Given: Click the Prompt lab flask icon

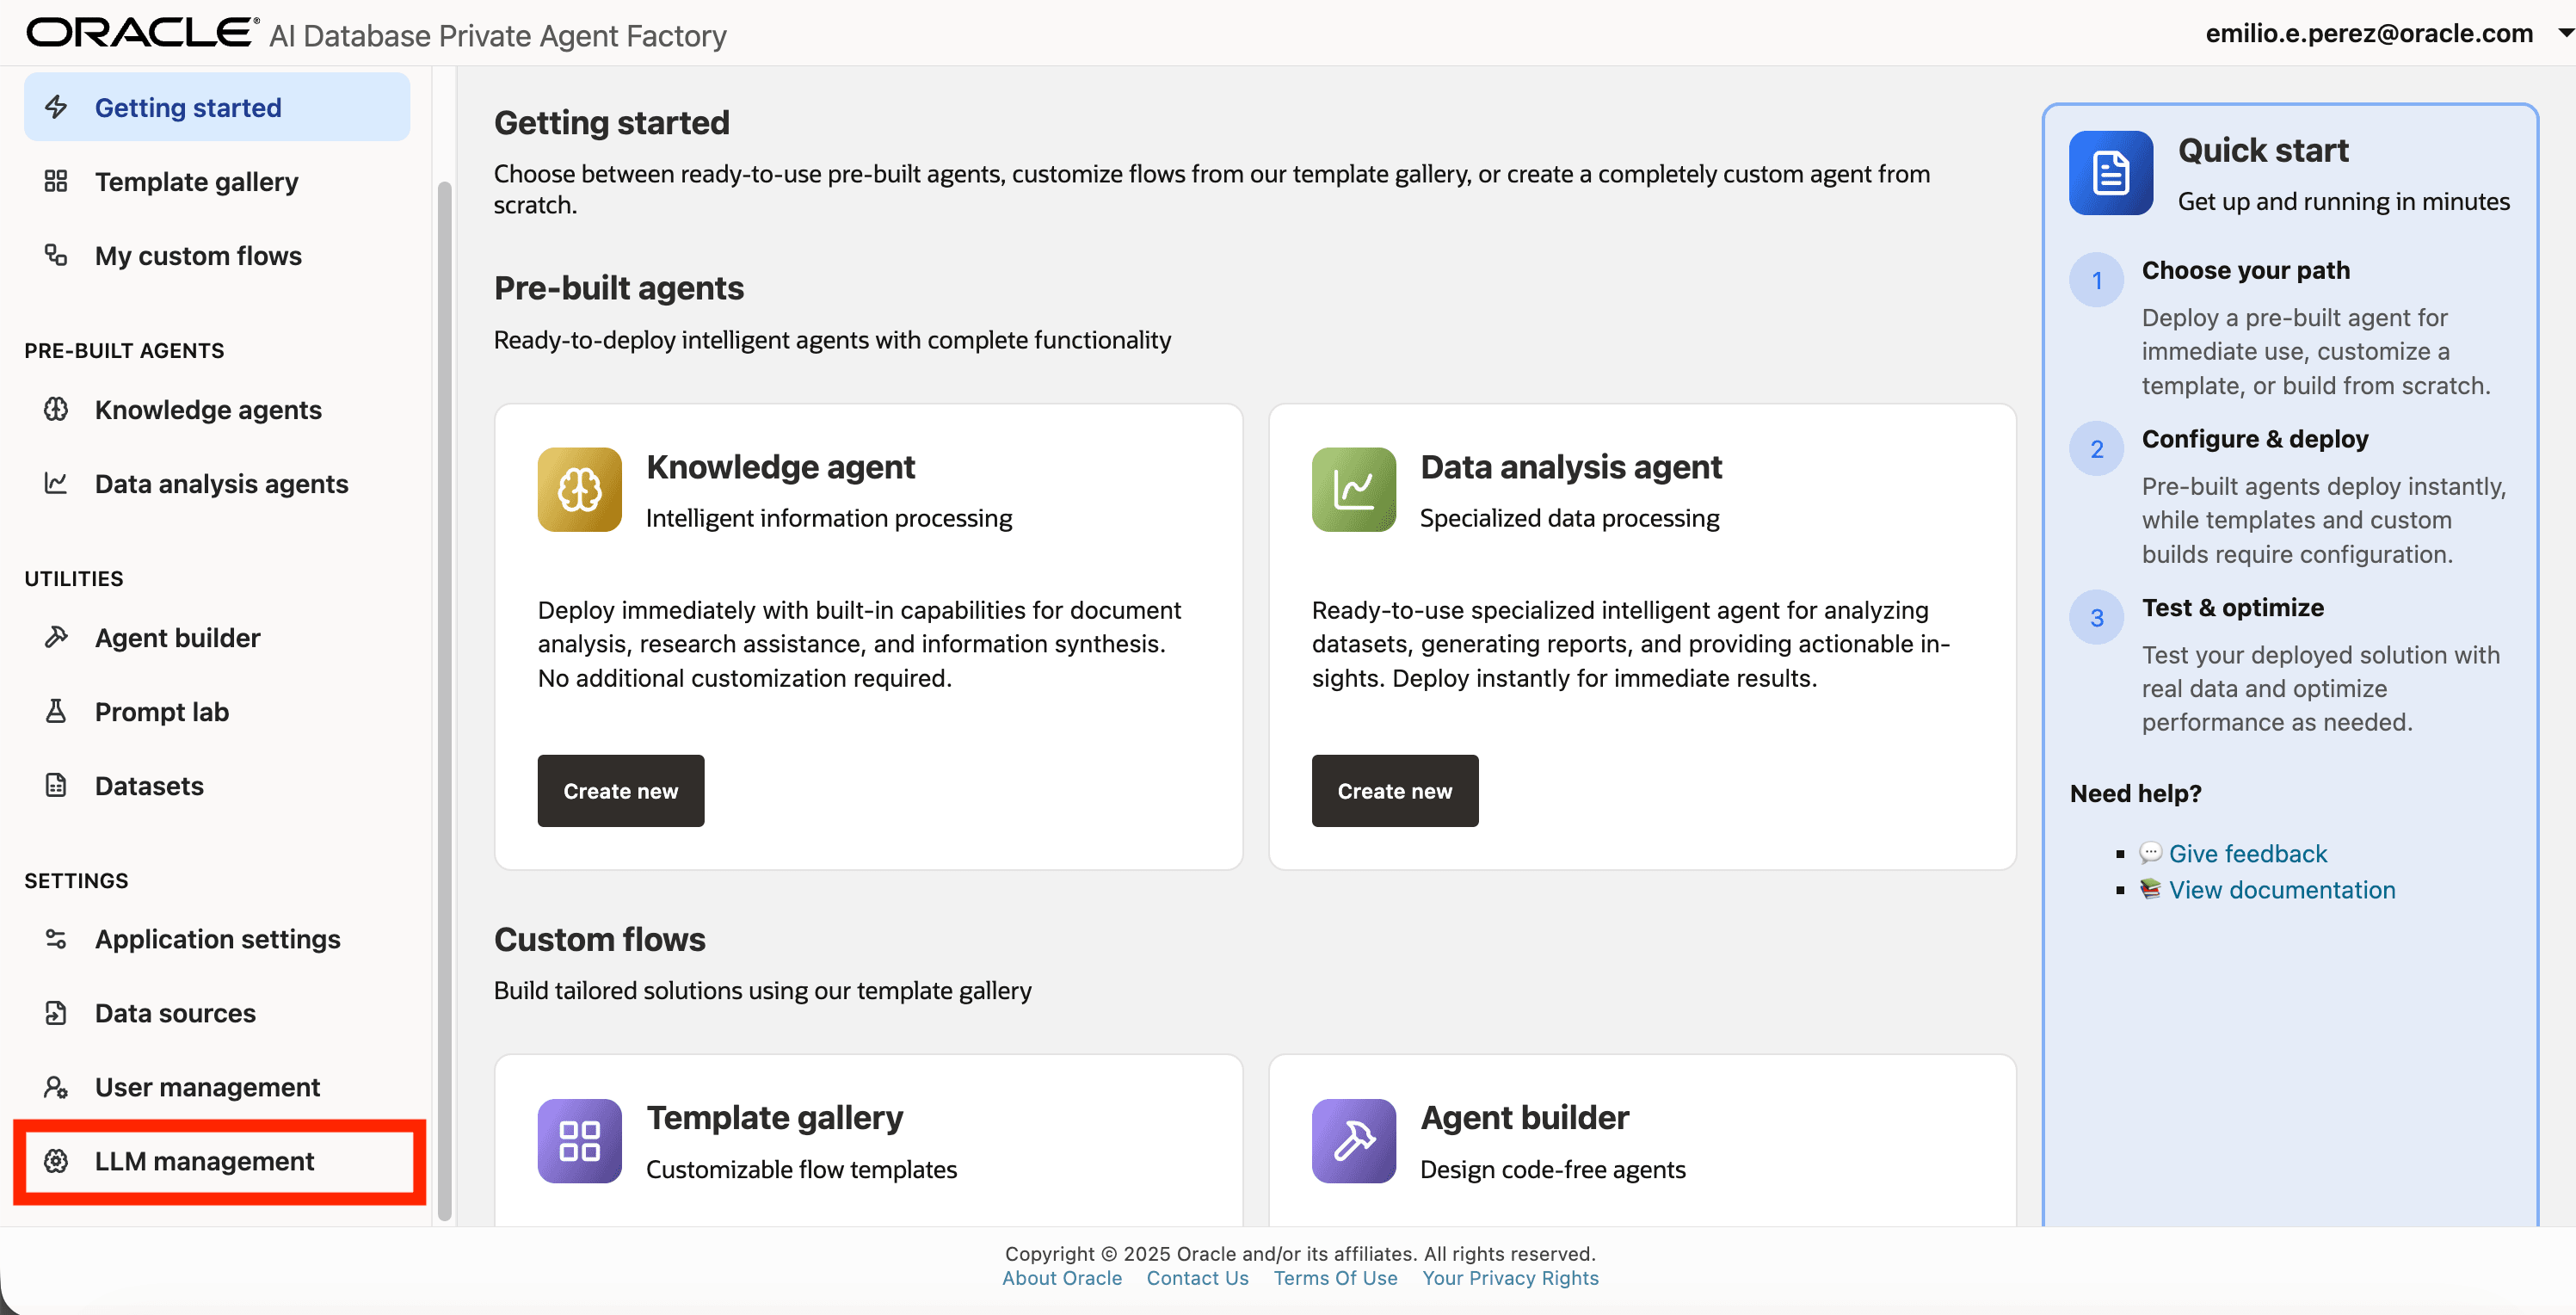Looking at the screenshot, I should [x=56, y=711].
